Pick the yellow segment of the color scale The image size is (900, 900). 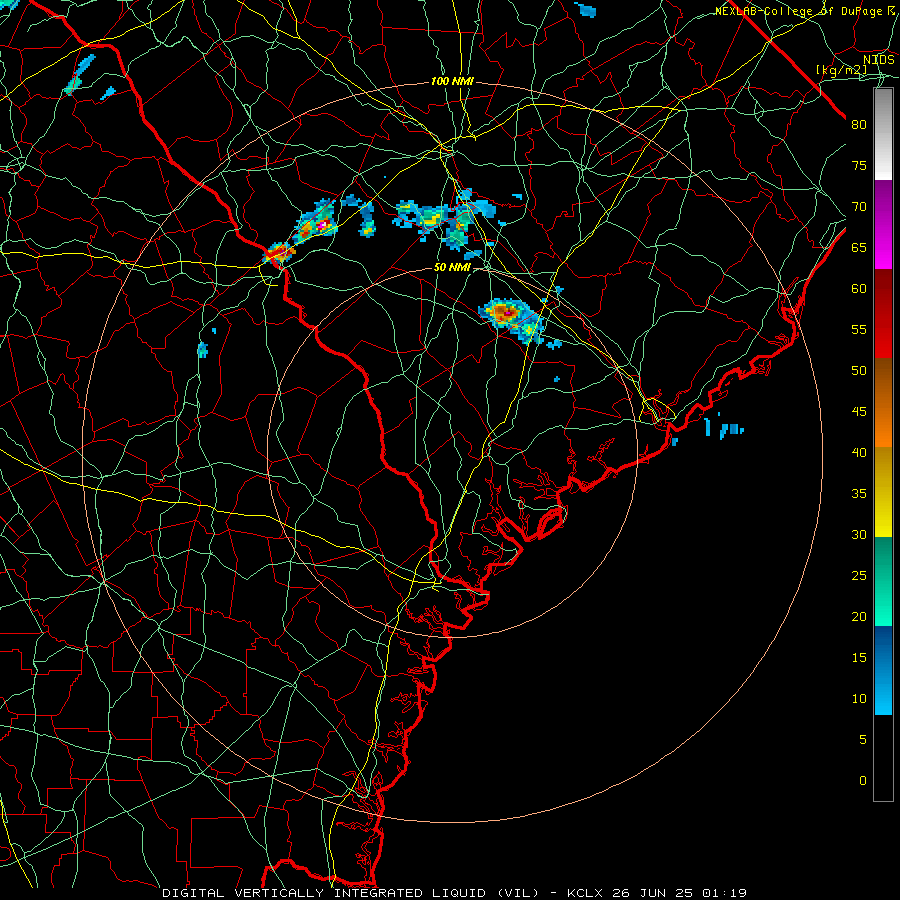click(883, 492)
